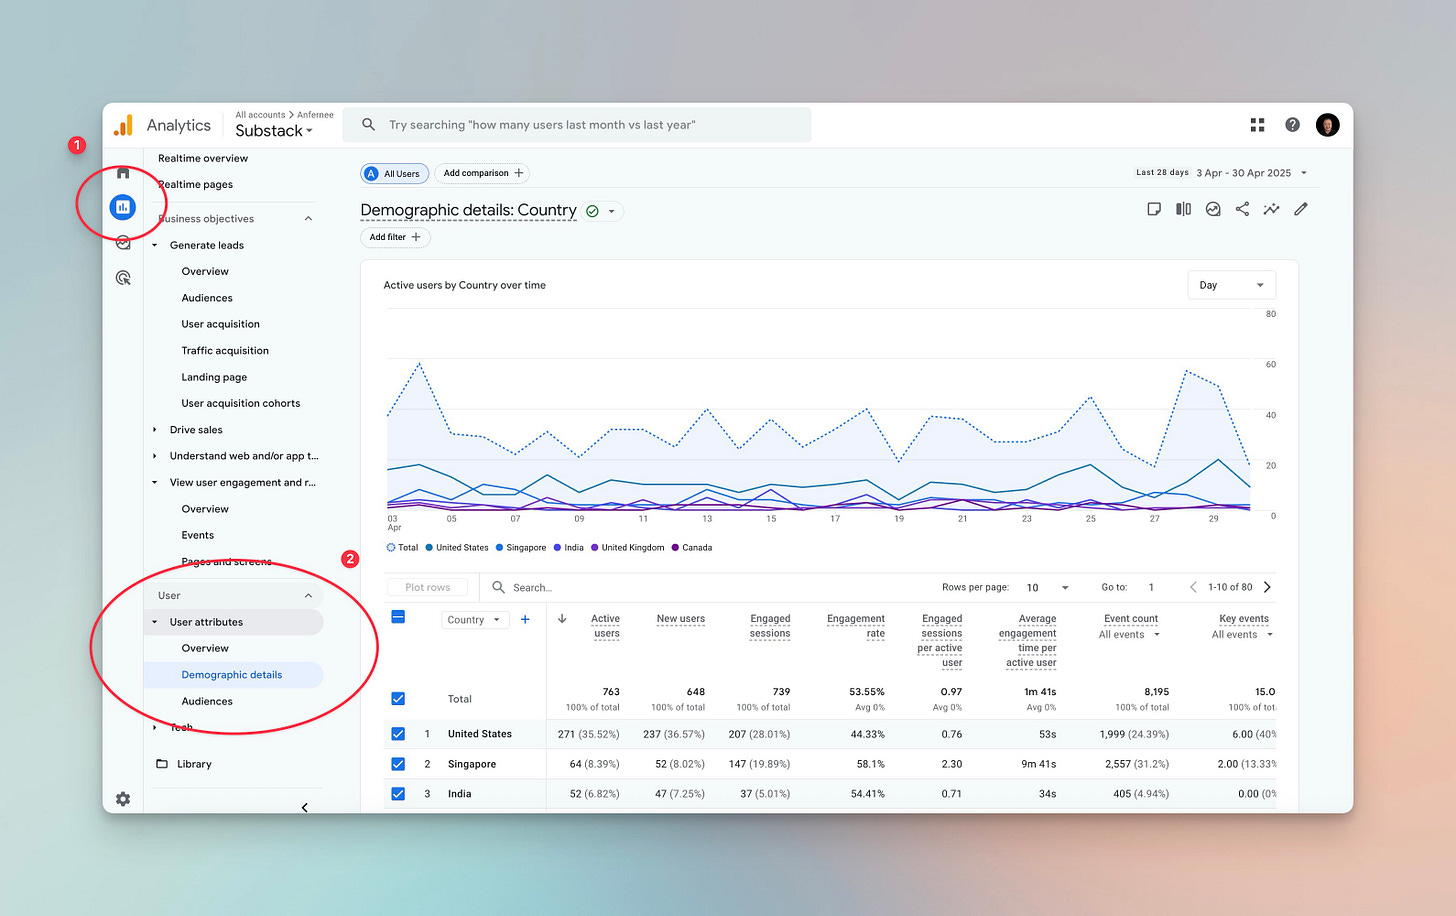Click the Plot rows button
This screenshot has height=916, width=1456.
click(428, 587)
